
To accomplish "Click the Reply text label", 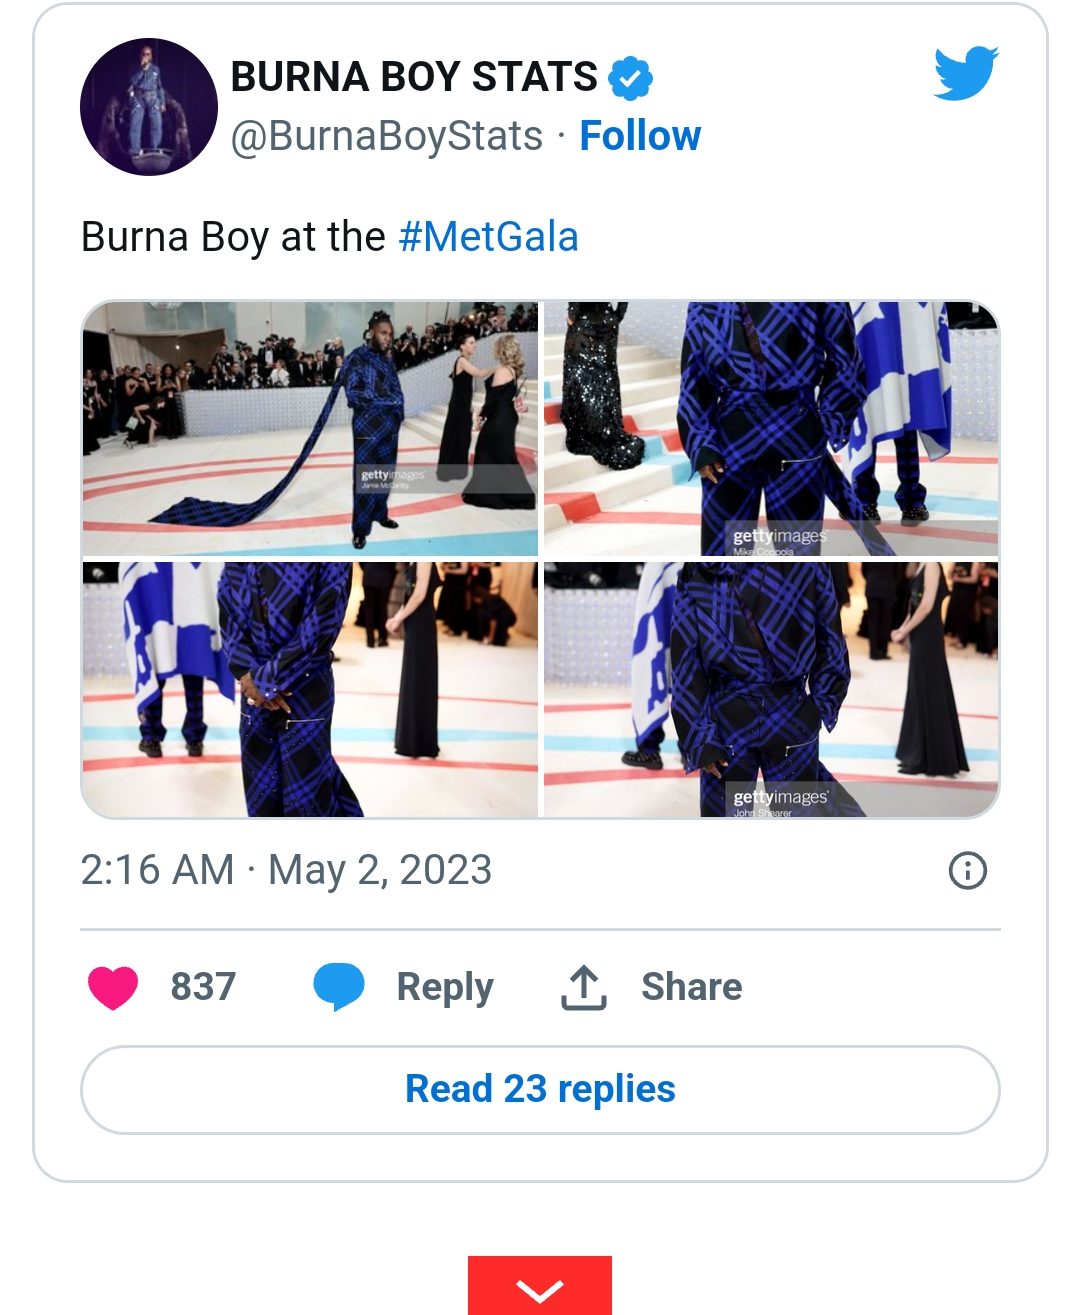I will point(445,987).
